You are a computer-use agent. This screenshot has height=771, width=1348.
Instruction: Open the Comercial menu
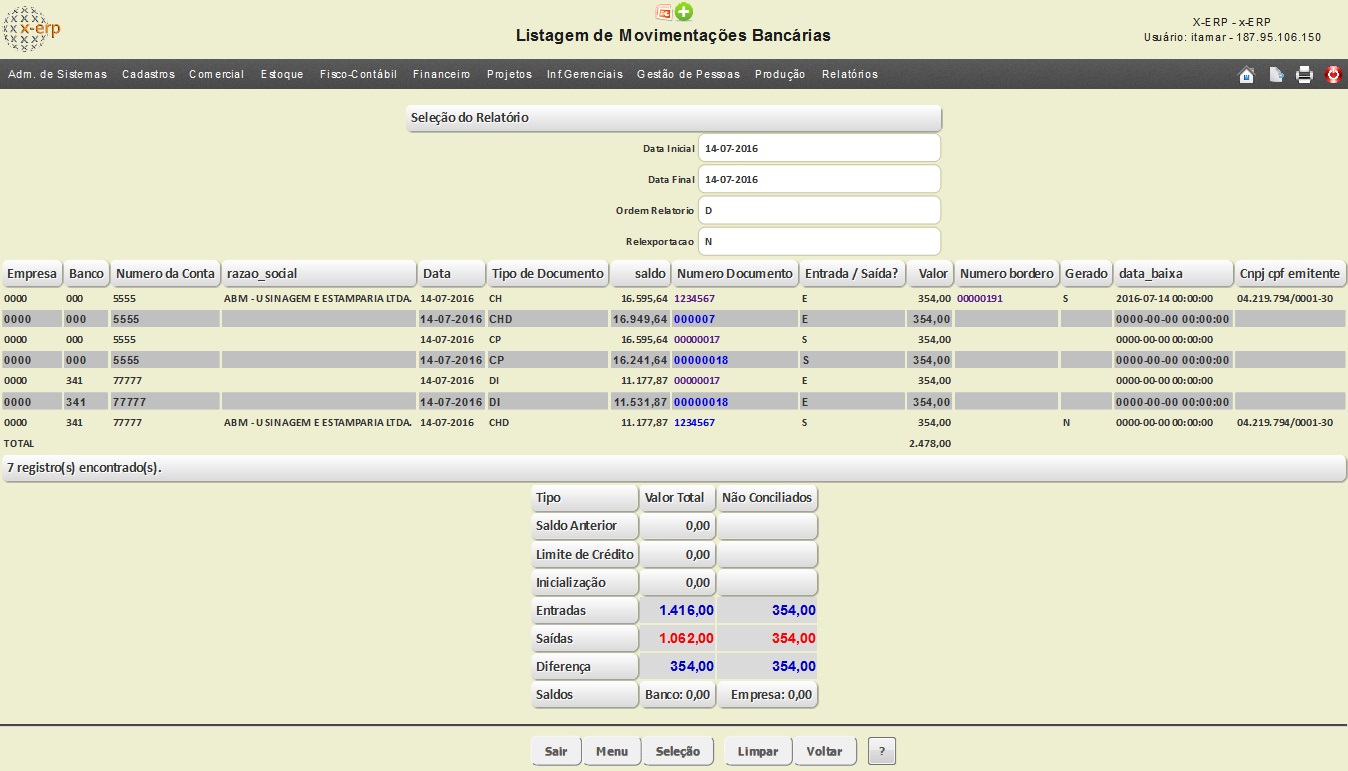click(x=216, y=74)
